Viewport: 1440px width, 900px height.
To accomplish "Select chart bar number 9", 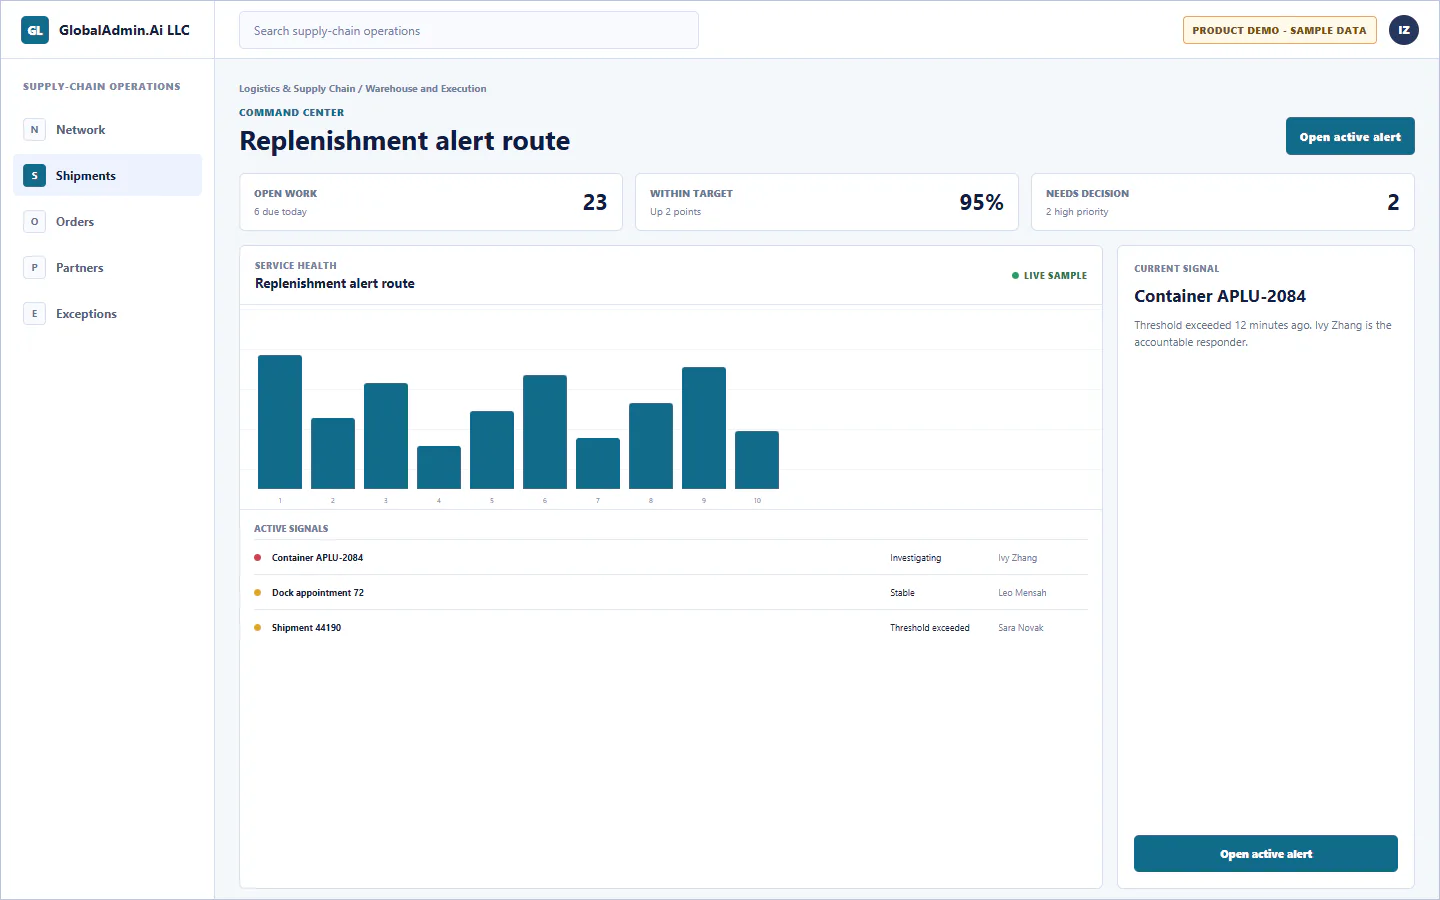I will click(704, 428).
